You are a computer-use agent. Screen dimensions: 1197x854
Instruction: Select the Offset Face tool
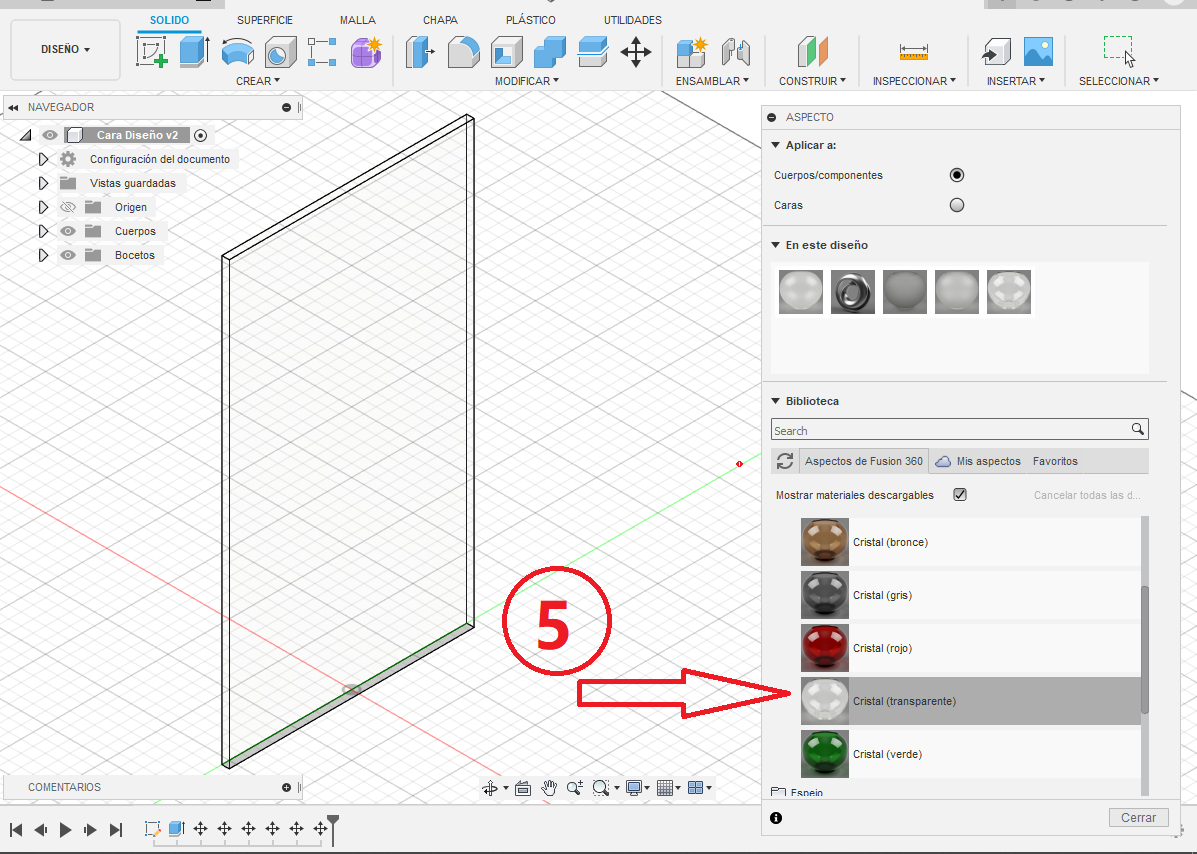(592, 53)
